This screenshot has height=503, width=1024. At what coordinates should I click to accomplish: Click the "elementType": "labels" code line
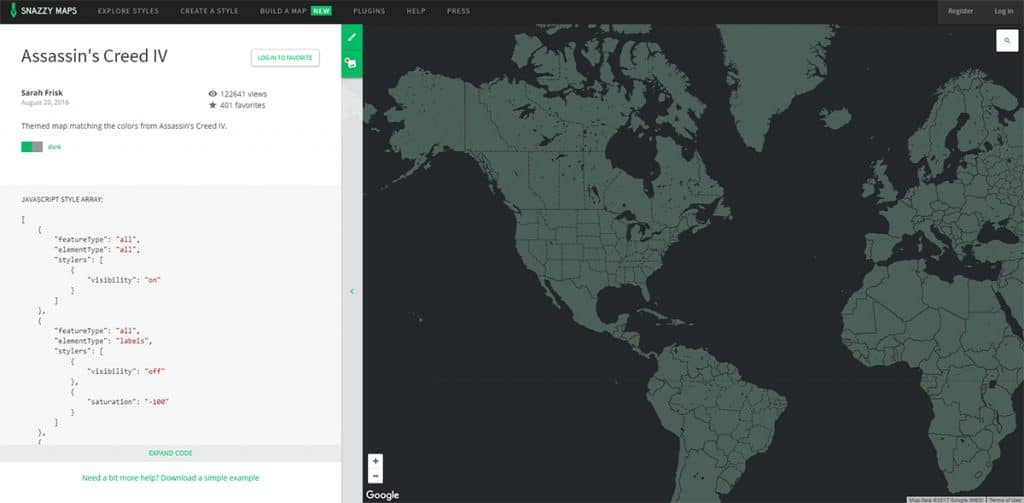coord(103,341)
